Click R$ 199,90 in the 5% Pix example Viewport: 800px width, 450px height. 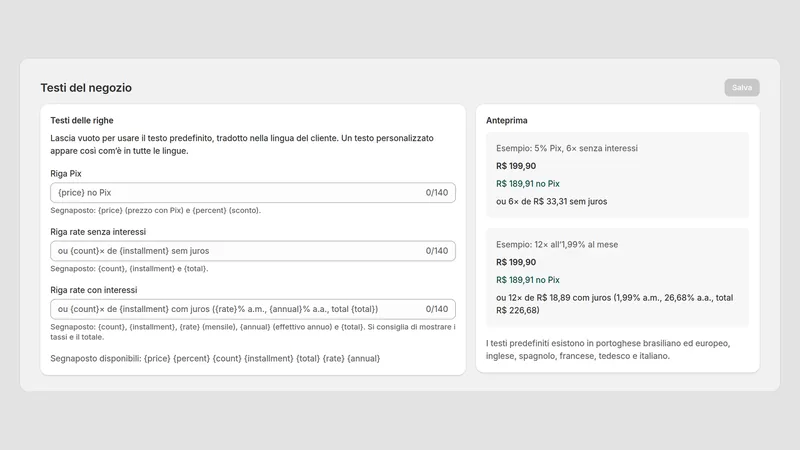pos(516,166)
